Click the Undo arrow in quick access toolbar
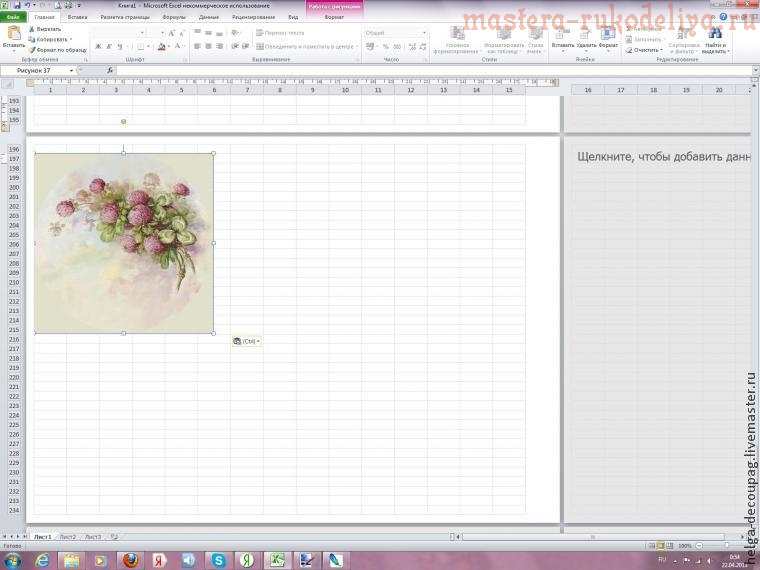This screenshot has width=760, height=570. point(28,6)
